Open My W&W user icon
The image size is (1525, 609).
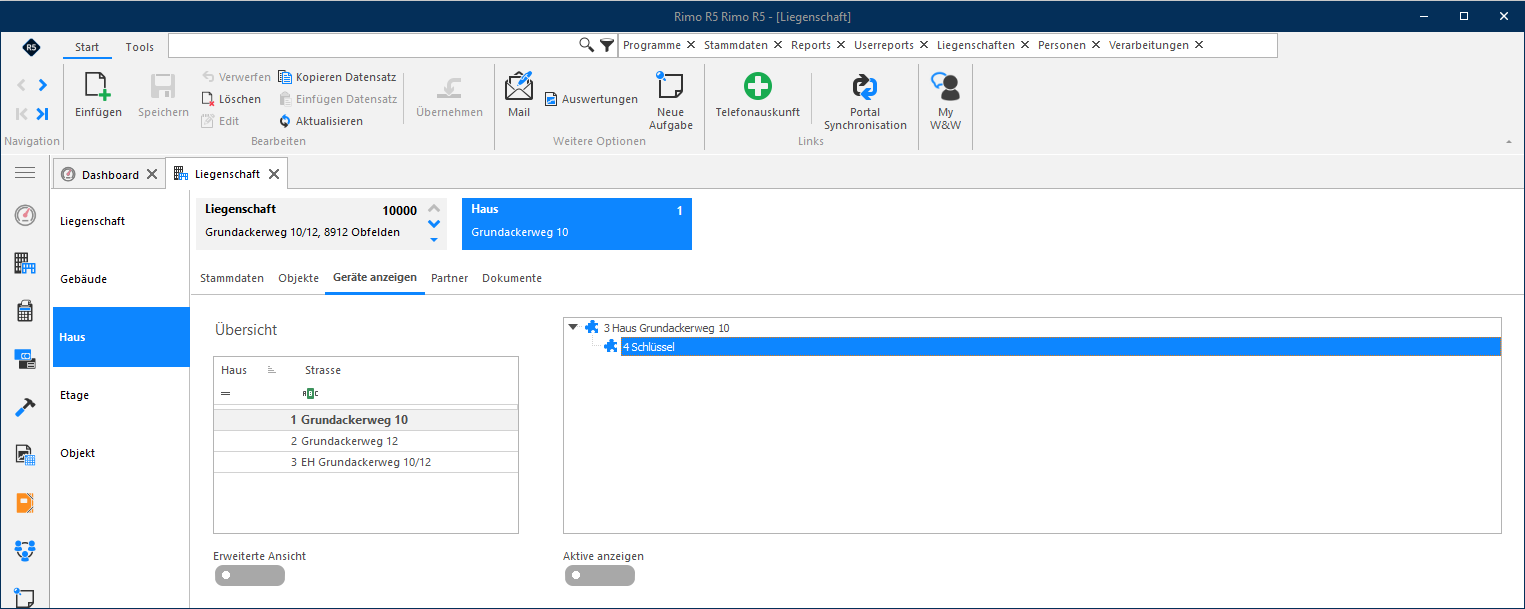(x=945, y=86)
